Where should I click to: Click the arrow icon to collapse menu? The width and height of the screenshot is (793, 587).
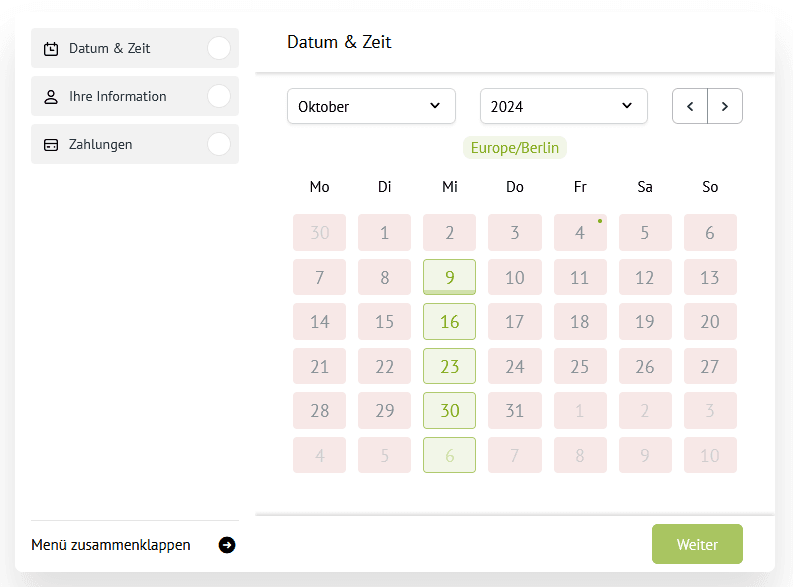(227, 545)
